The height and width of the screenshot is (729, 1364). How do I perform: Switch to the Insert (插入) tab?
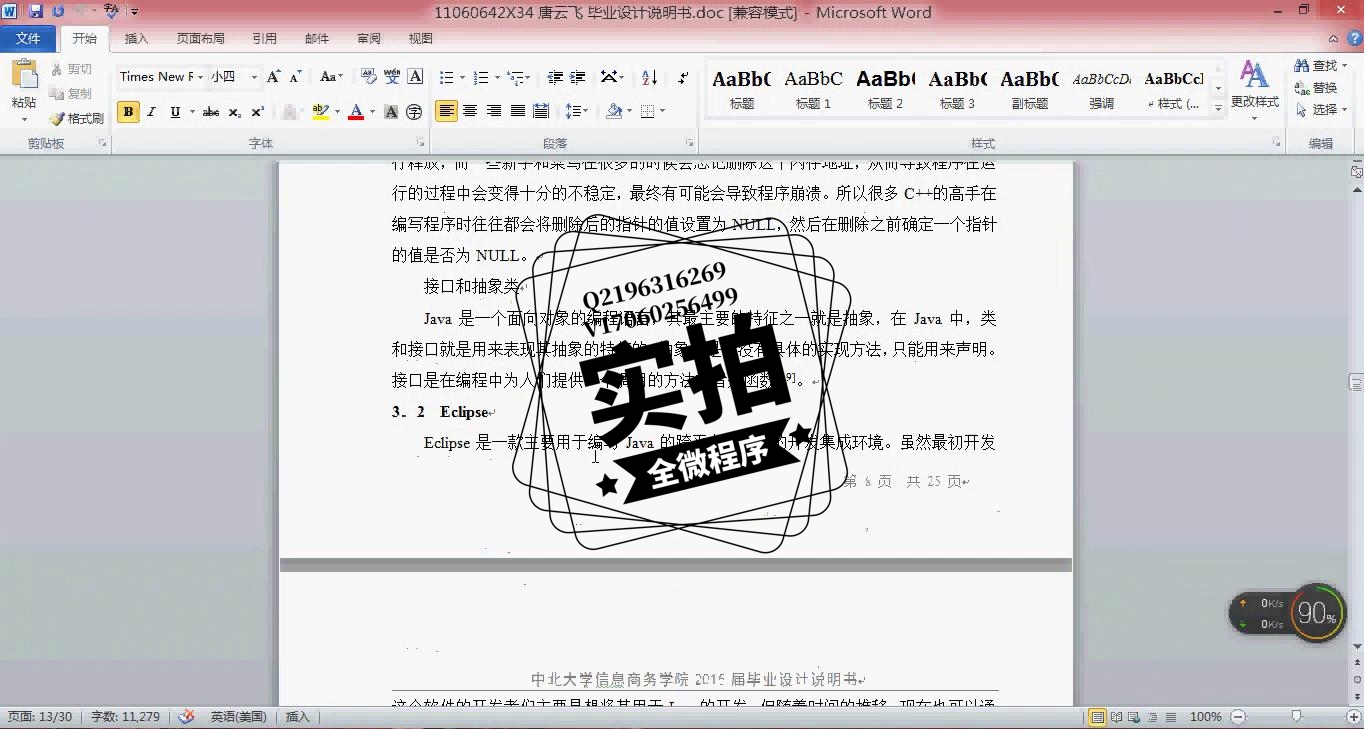136,38
